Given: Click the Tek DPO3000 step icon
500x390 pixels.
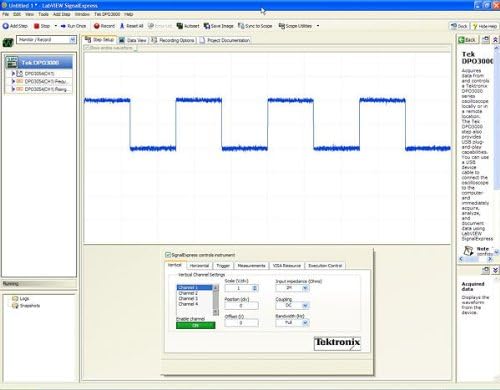Looking at the screenshot, I should click(x=12, y=62).
